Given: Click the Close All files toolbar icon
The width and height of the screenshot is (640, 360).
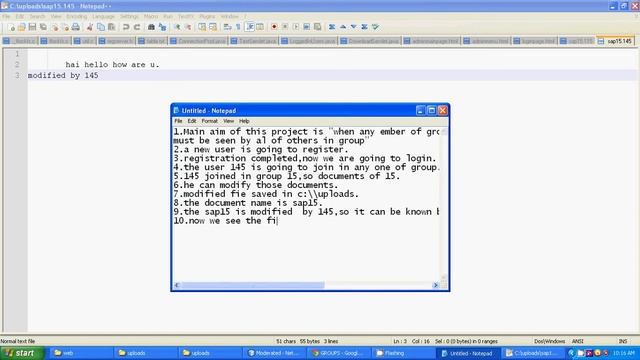Looking at the screenshot, I should tap(65, 27).
